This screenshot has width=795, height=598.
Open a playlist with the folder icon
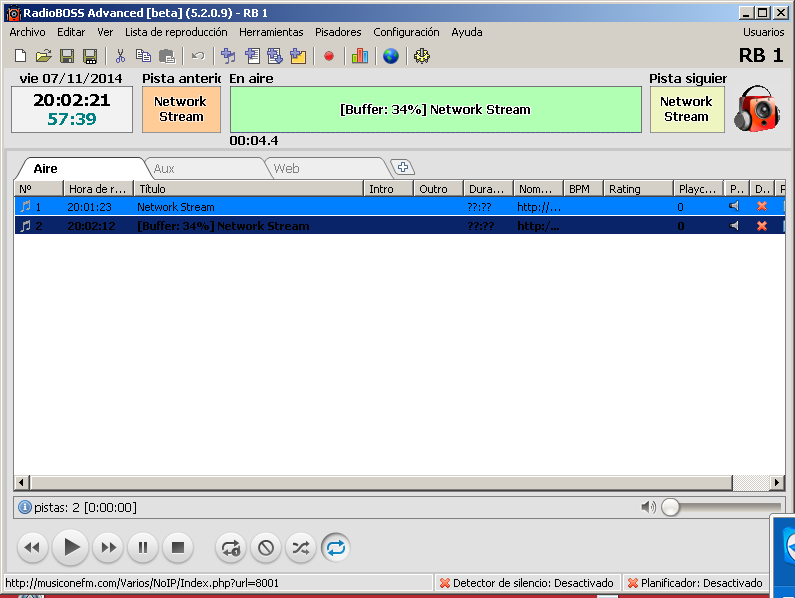[44, 56]
